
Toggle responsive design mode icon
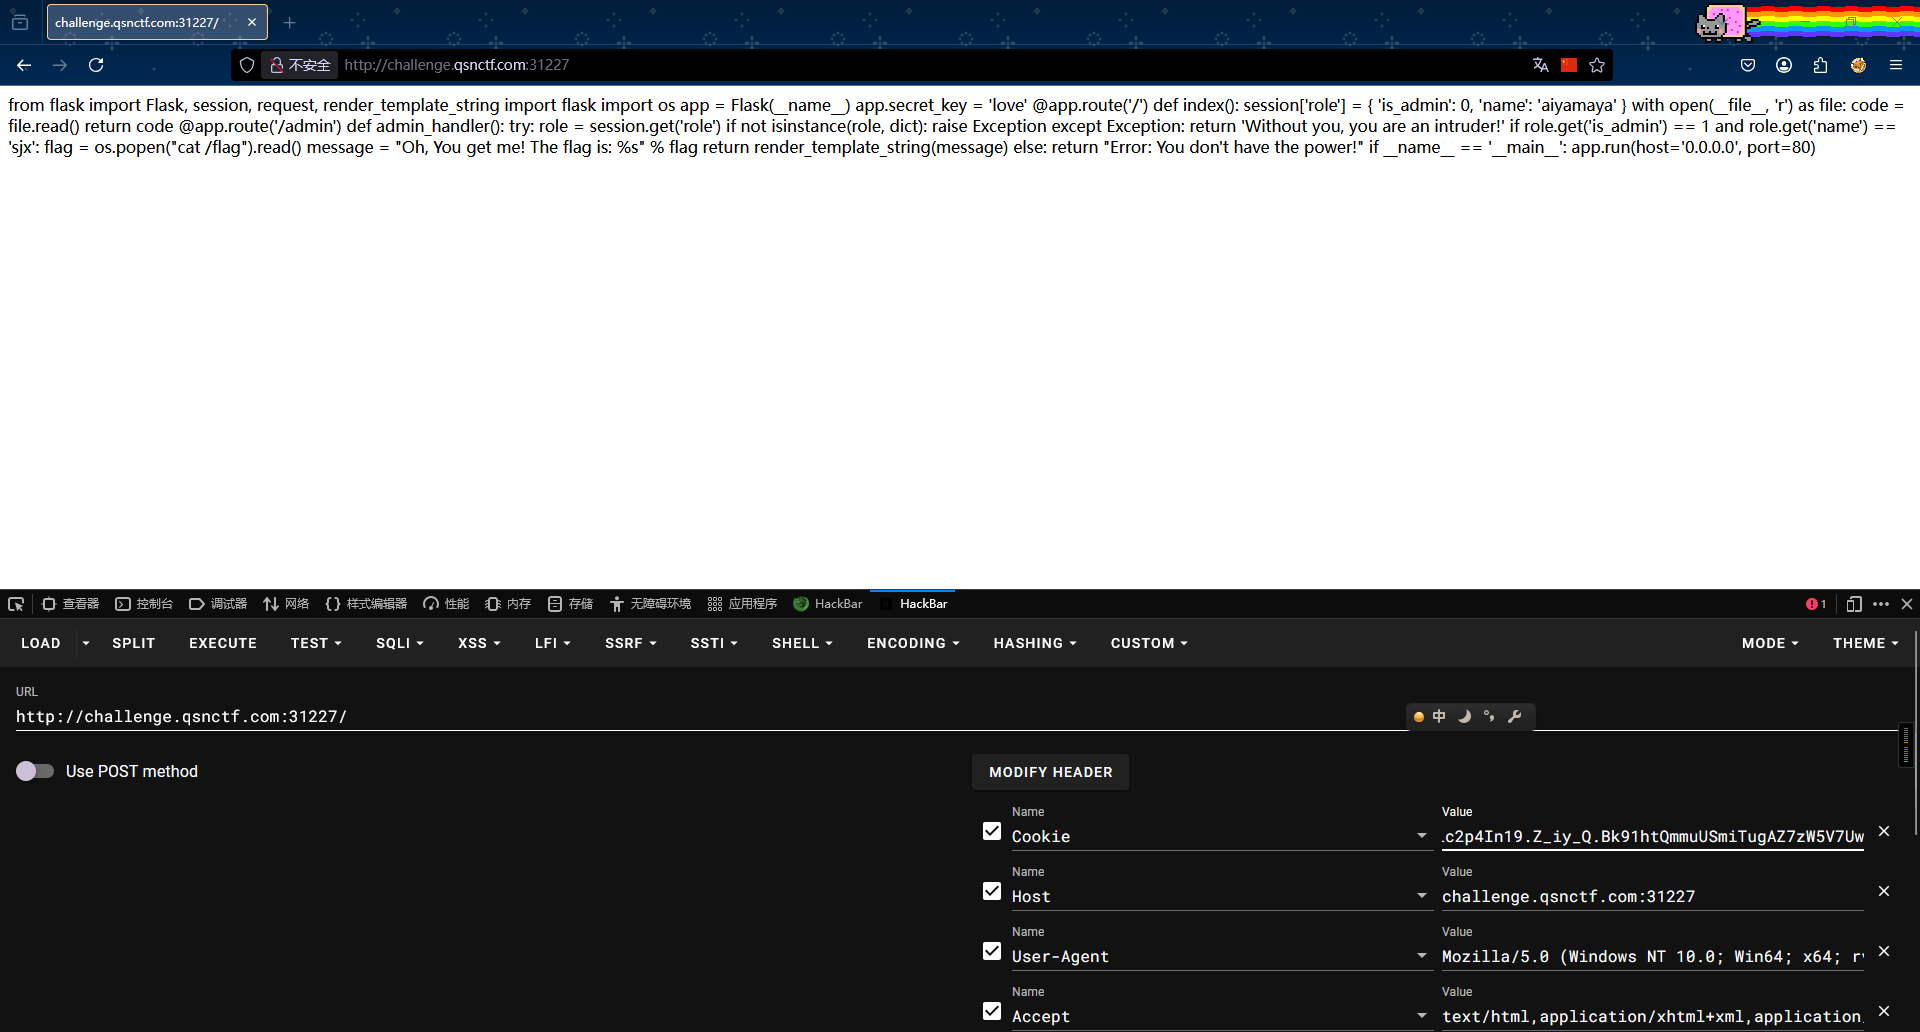[x=1854, y=604]
